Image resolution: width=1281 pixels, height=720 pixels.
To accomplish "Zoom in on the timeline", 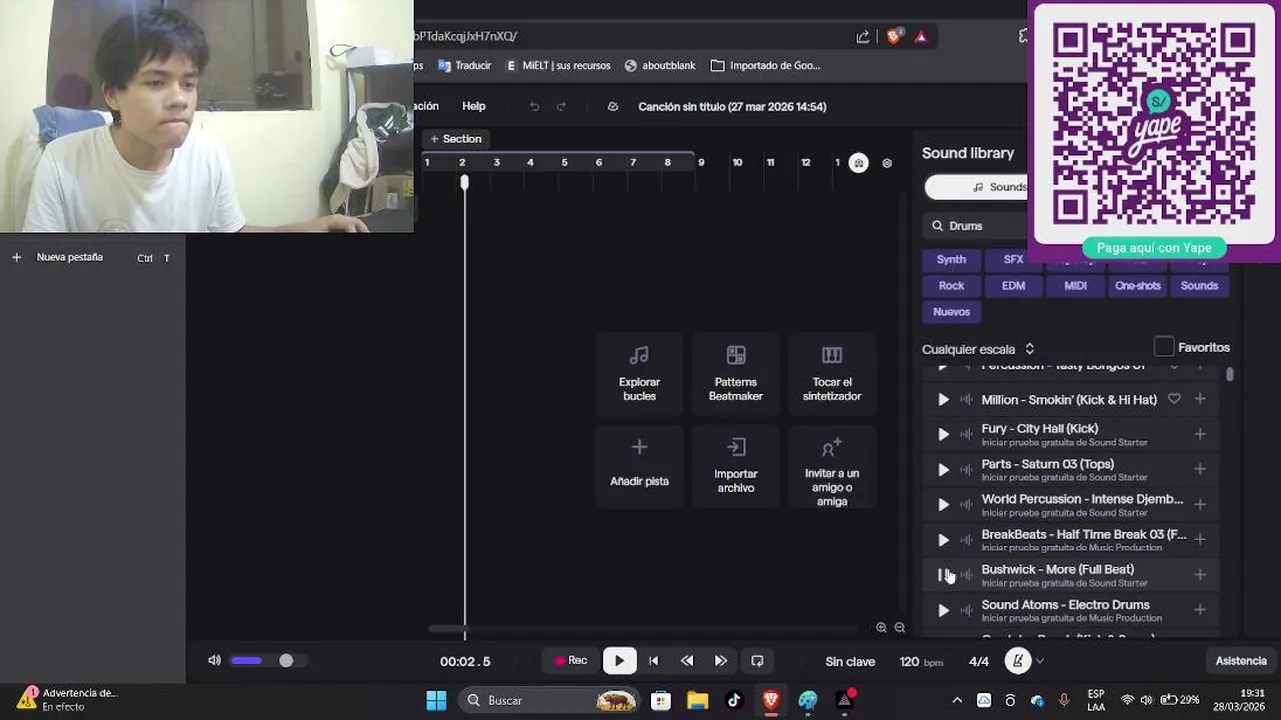I will pos(881,628).
